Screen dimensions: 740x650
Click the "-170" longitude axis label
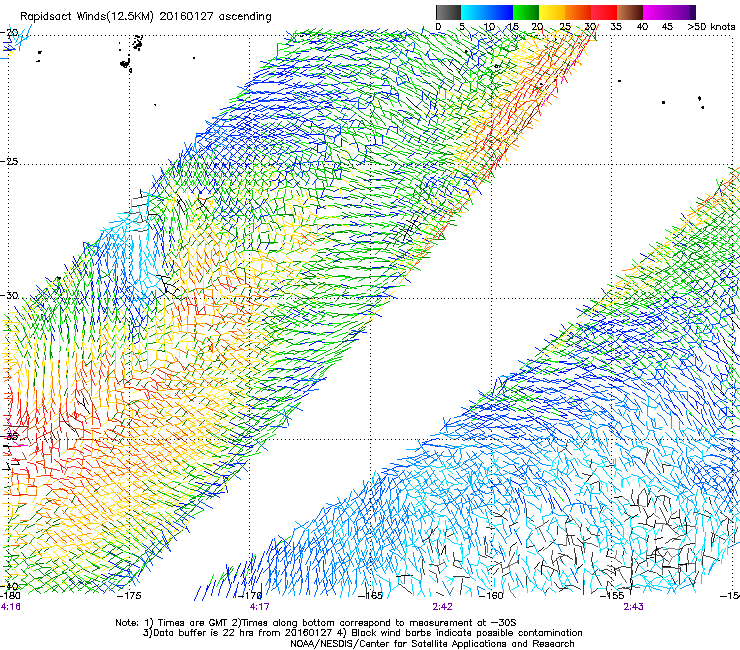252,595
